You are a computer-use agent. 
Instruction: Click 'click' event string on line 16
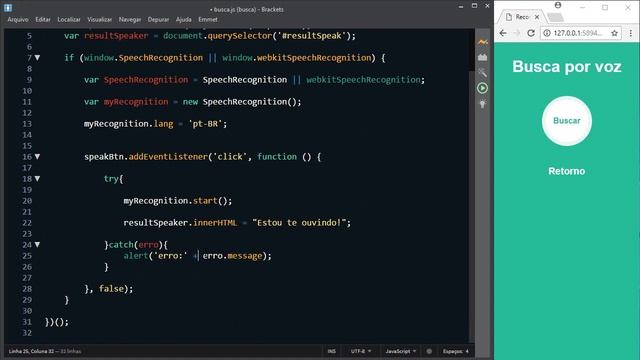[x=230, y=157]
